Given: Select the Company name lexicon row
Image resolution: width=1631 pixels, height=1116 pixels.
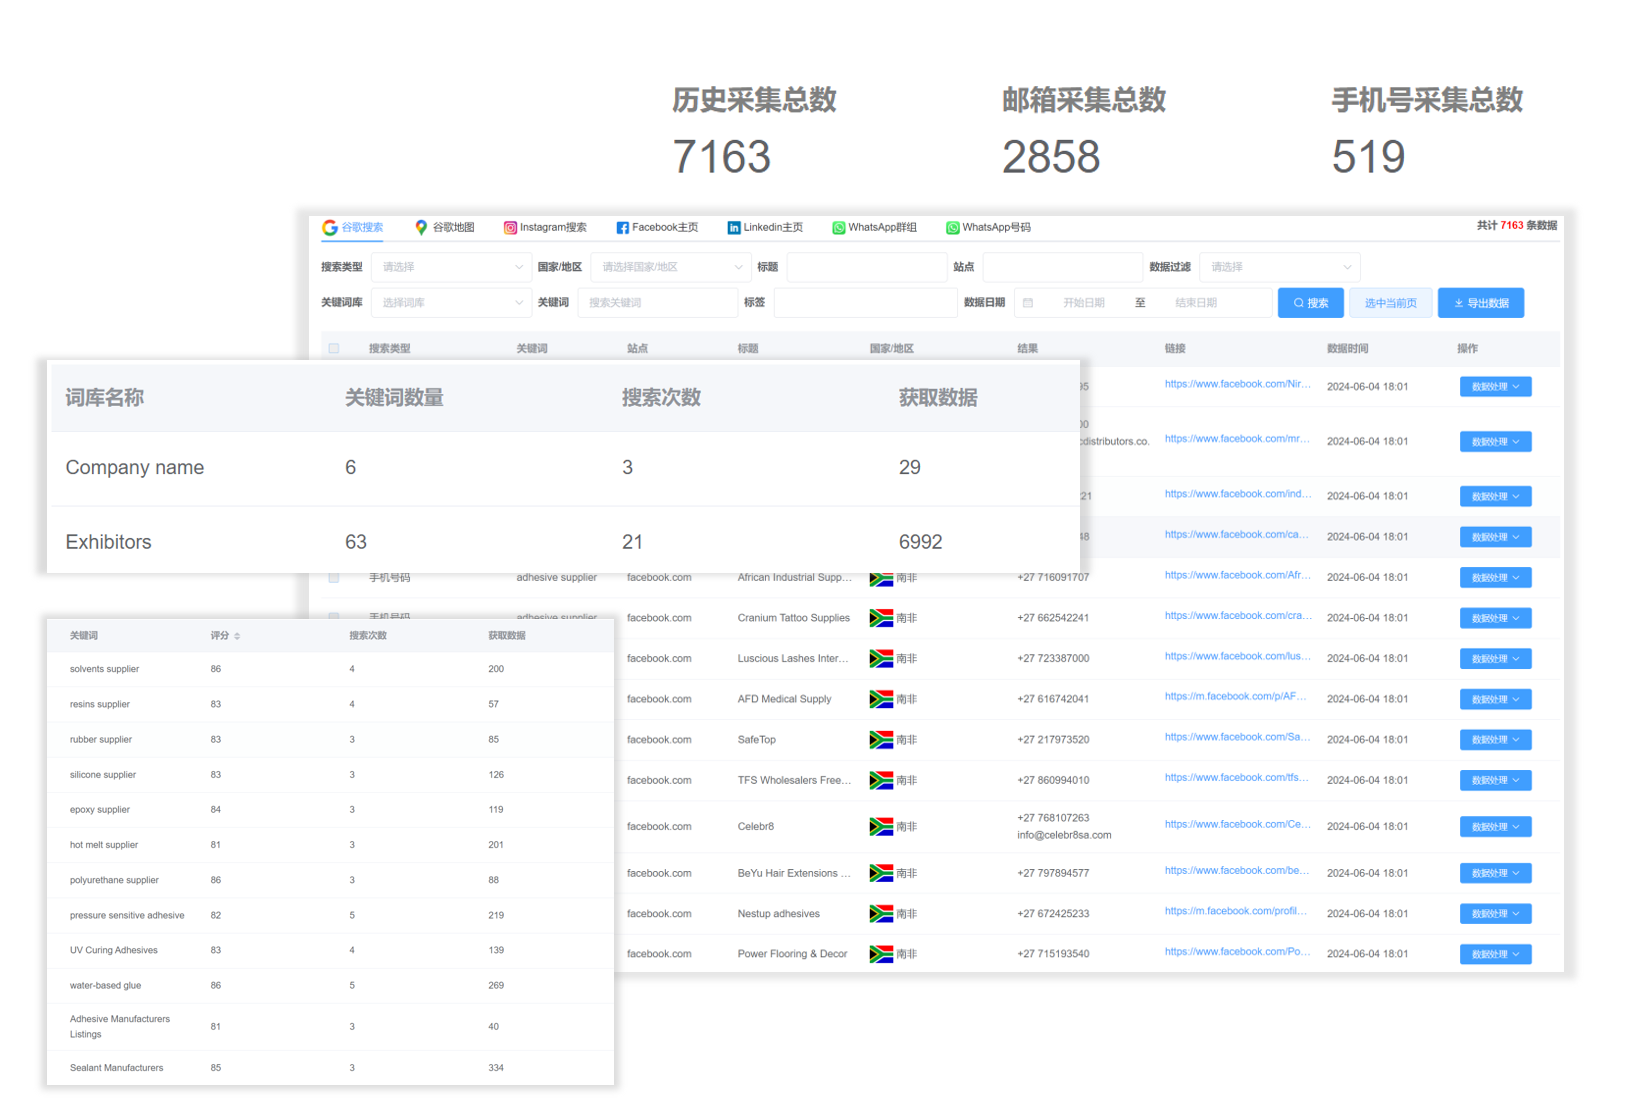Looking at the screenshot, I should coord(564,468).
